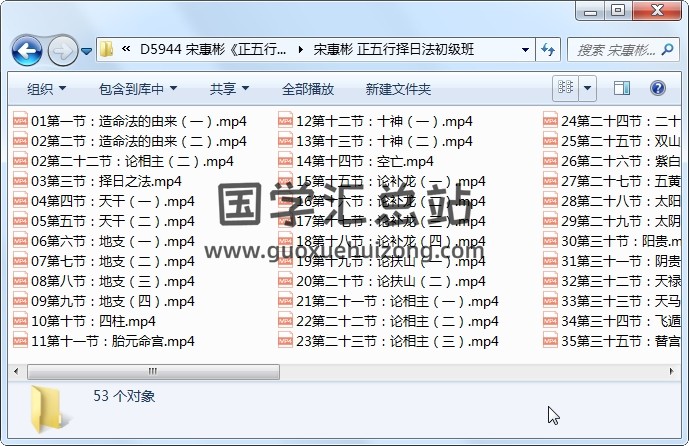Viewport: 689px width, 446px height.
Task: Click the 全部播放 button
Action: pyautogui.click(x=308, y=89)
